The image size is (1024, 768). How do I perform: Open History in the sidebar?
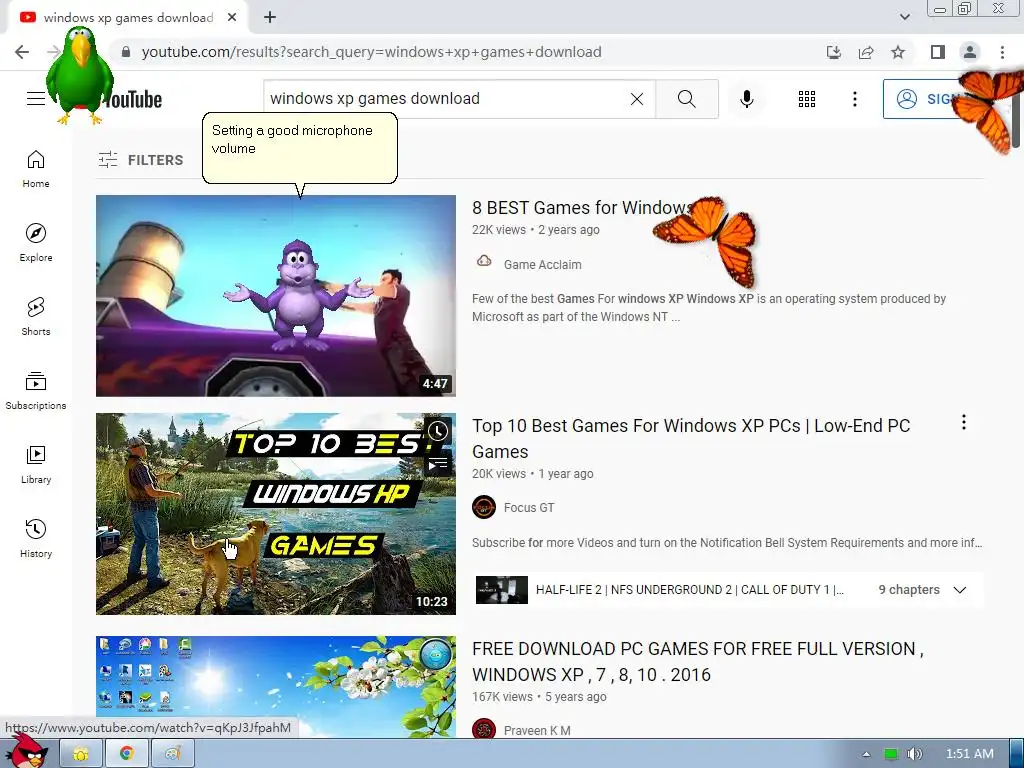coord(36,539)
